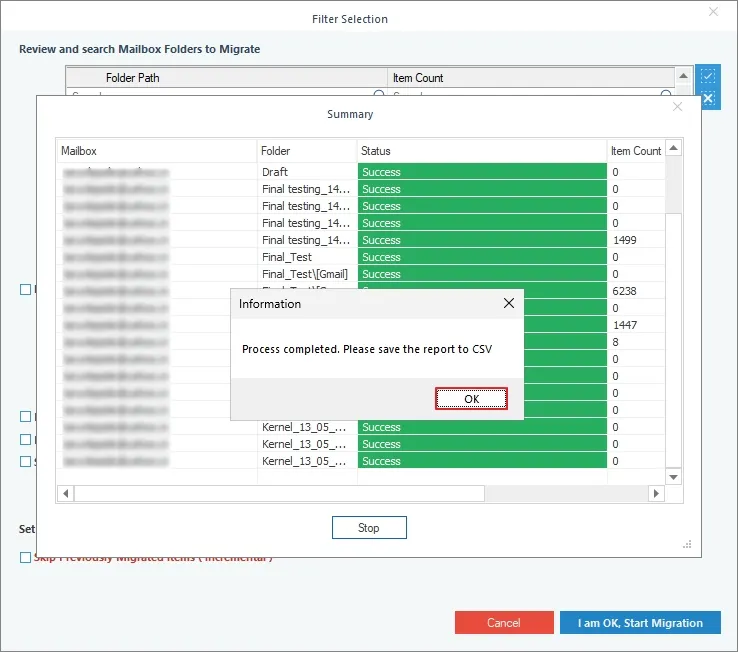Viewport: 738px width, 652px height.
Task: Click OK in the Information dialog
Action: pos(471,399)
